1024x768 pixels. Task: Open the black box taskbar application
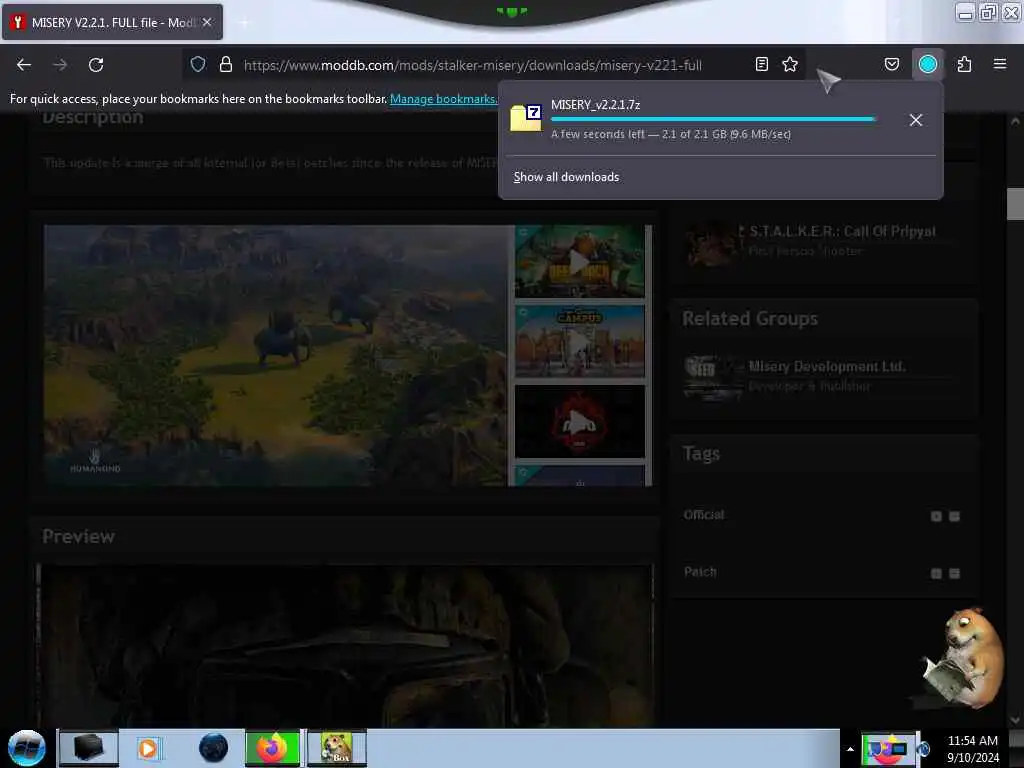coord(88,748)
